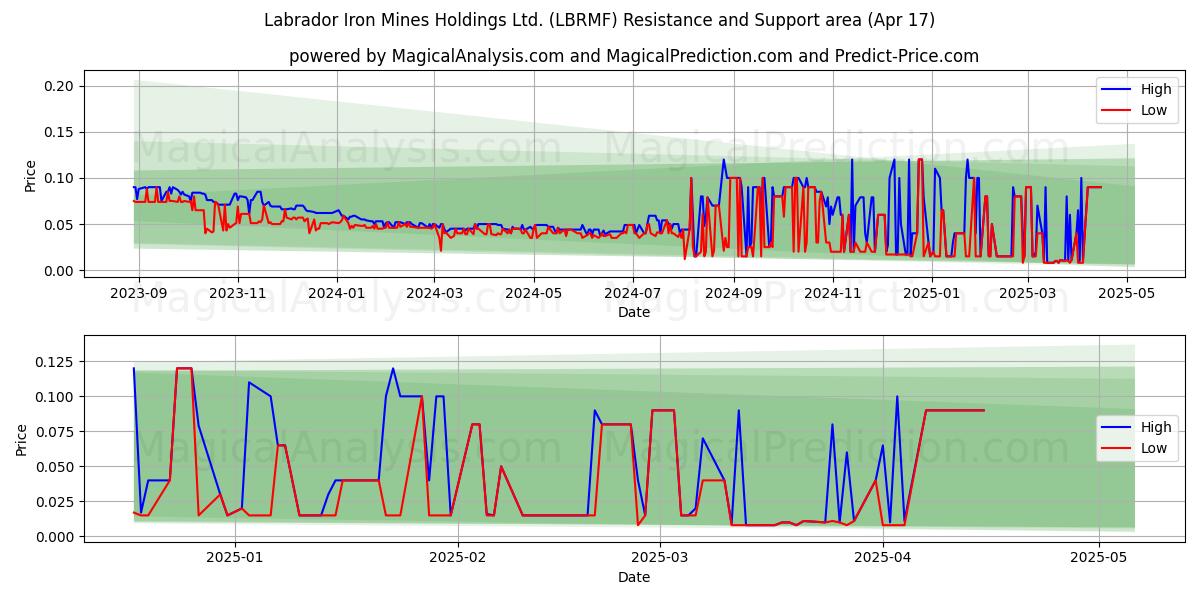Click 'Low' in the lower chart legend
The height and width of the screenshot is (600, 1200).
(1154, 449)
